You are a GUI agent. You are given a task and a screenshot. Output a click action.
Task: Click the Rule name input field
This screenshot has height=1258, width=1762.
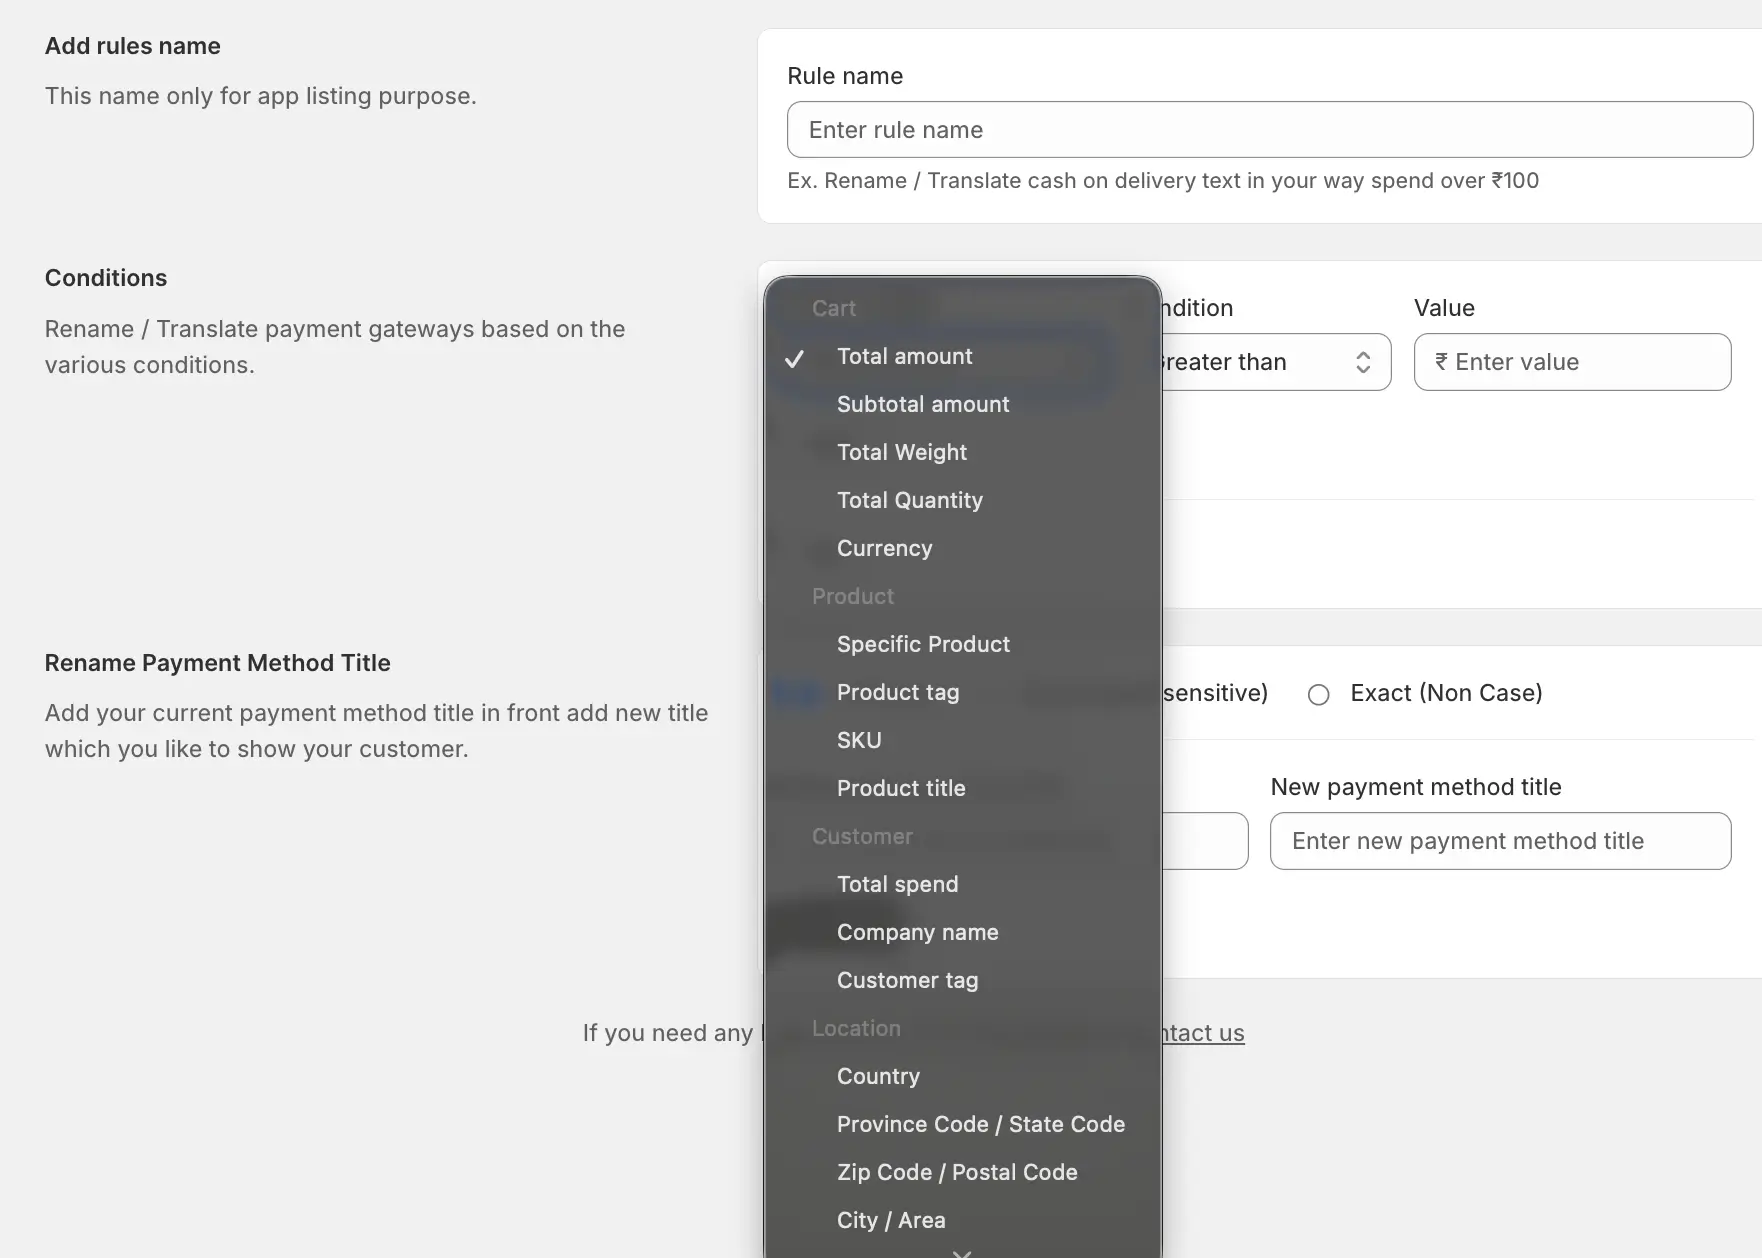[x=1270, y=129]
